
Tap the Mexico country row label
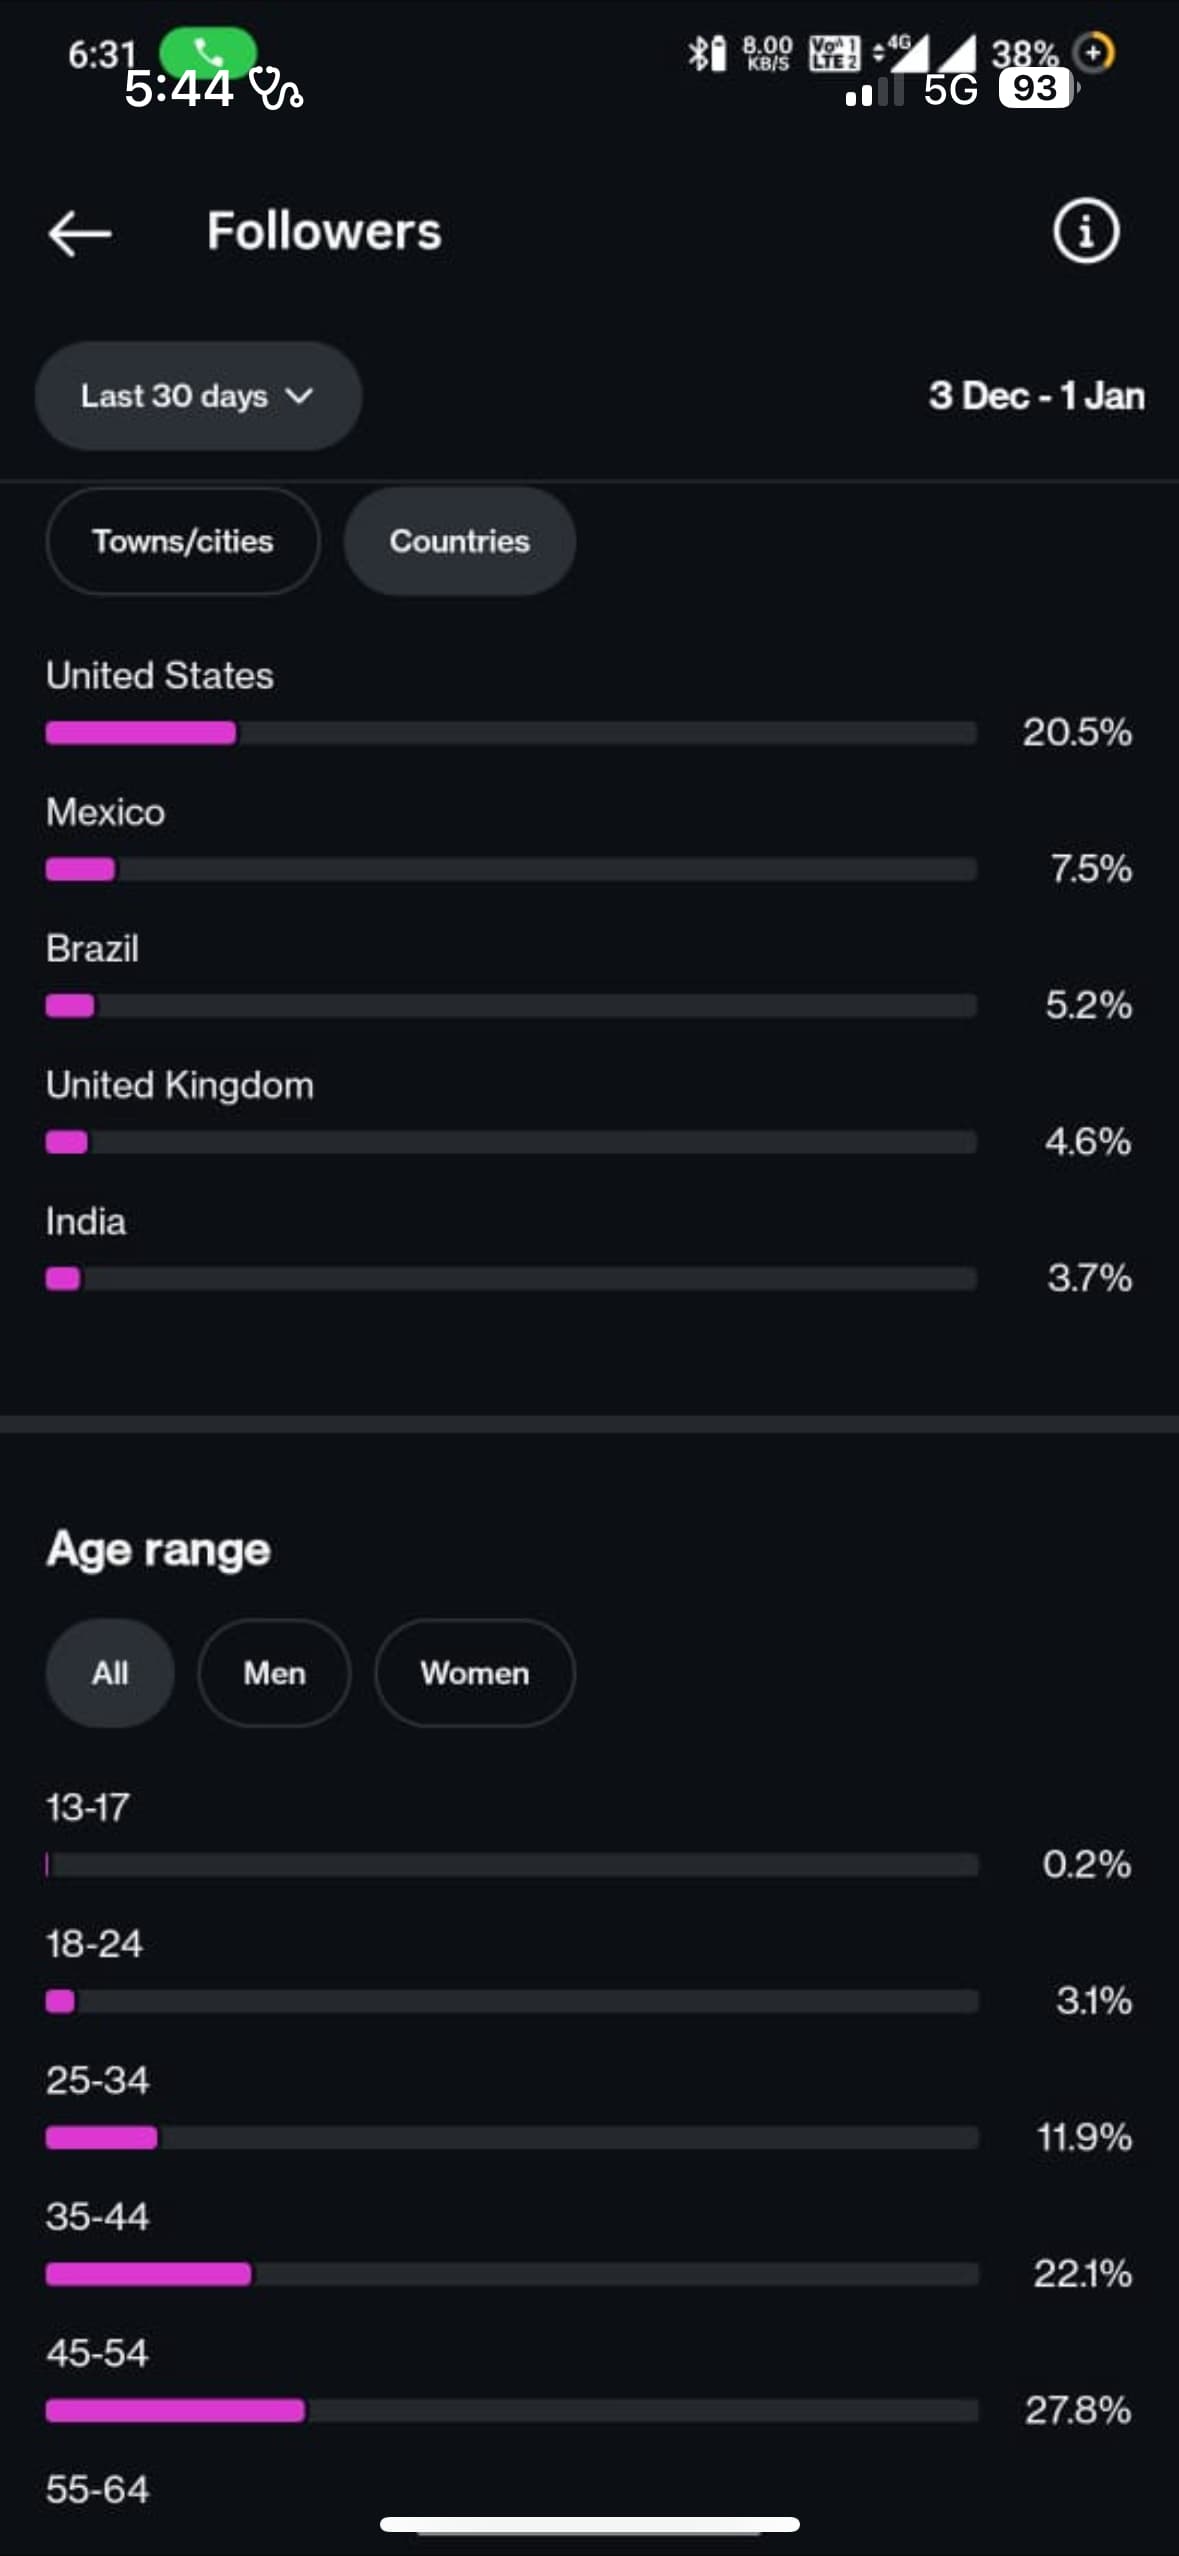click(x=106, y=812)
